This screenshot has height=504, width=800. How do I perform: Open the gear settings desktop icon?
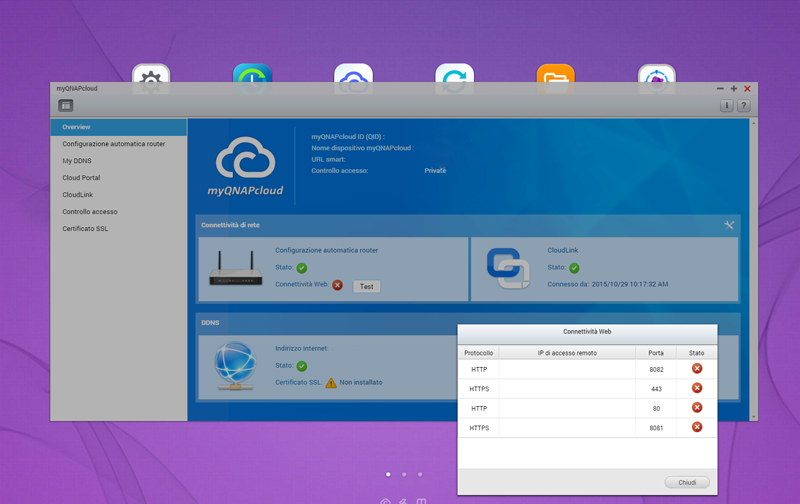151,78
